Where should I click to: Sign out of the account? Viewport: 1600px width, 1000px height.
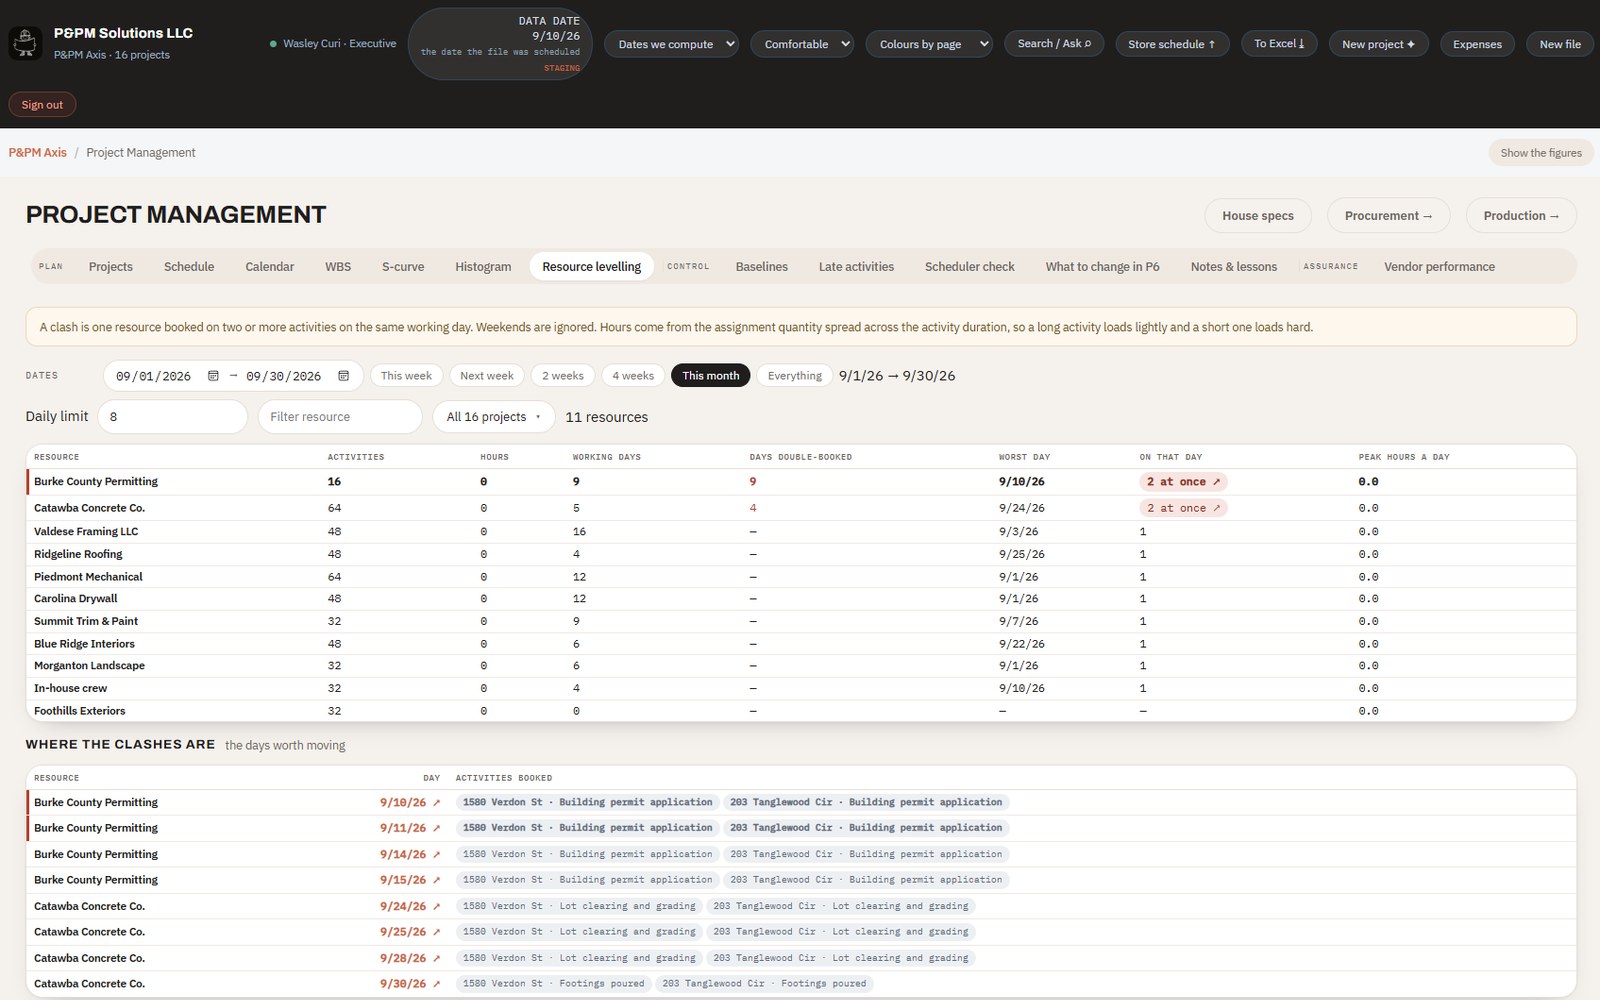[x=42, y=105]
